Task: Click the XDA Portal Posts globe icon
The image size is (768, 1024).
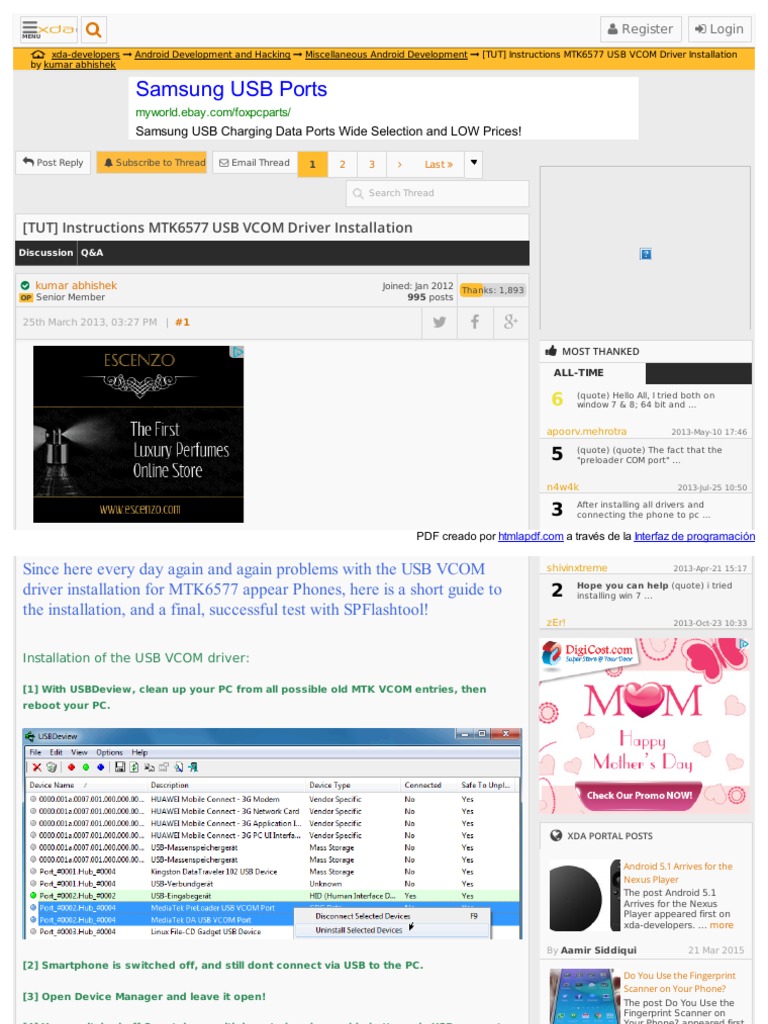Action: (x=556, y=835)
